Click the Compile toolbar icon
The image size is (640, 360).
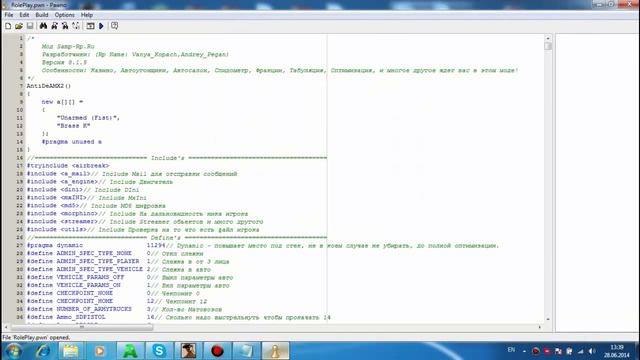coord(90,26)
